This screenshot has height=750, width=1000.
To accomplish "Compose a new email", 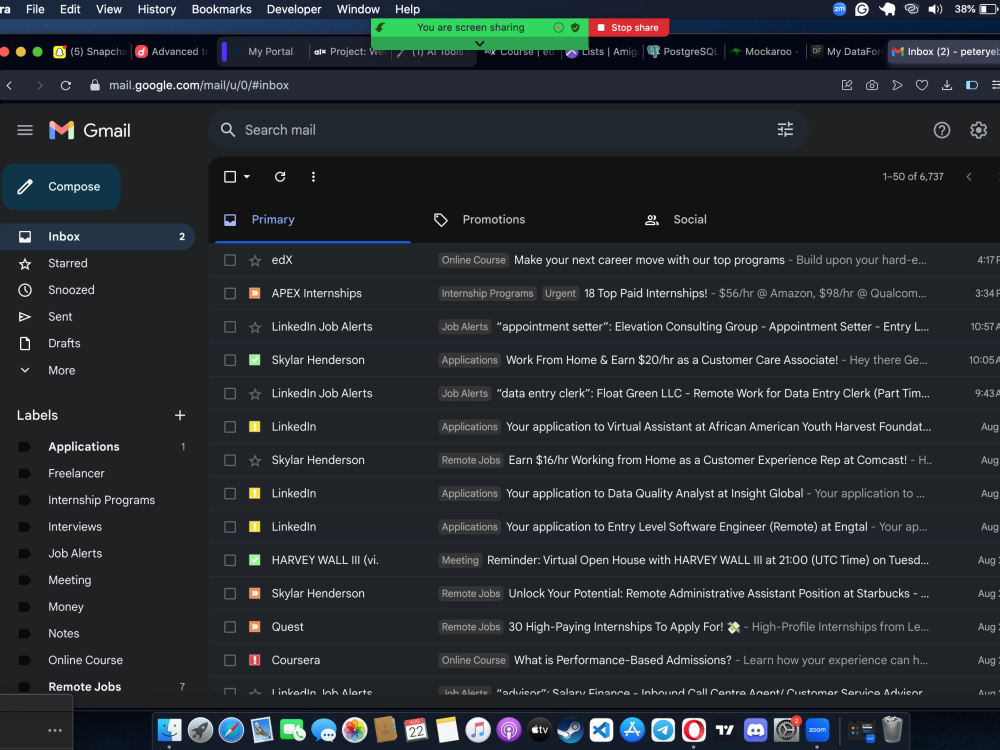I will [61, 187].
